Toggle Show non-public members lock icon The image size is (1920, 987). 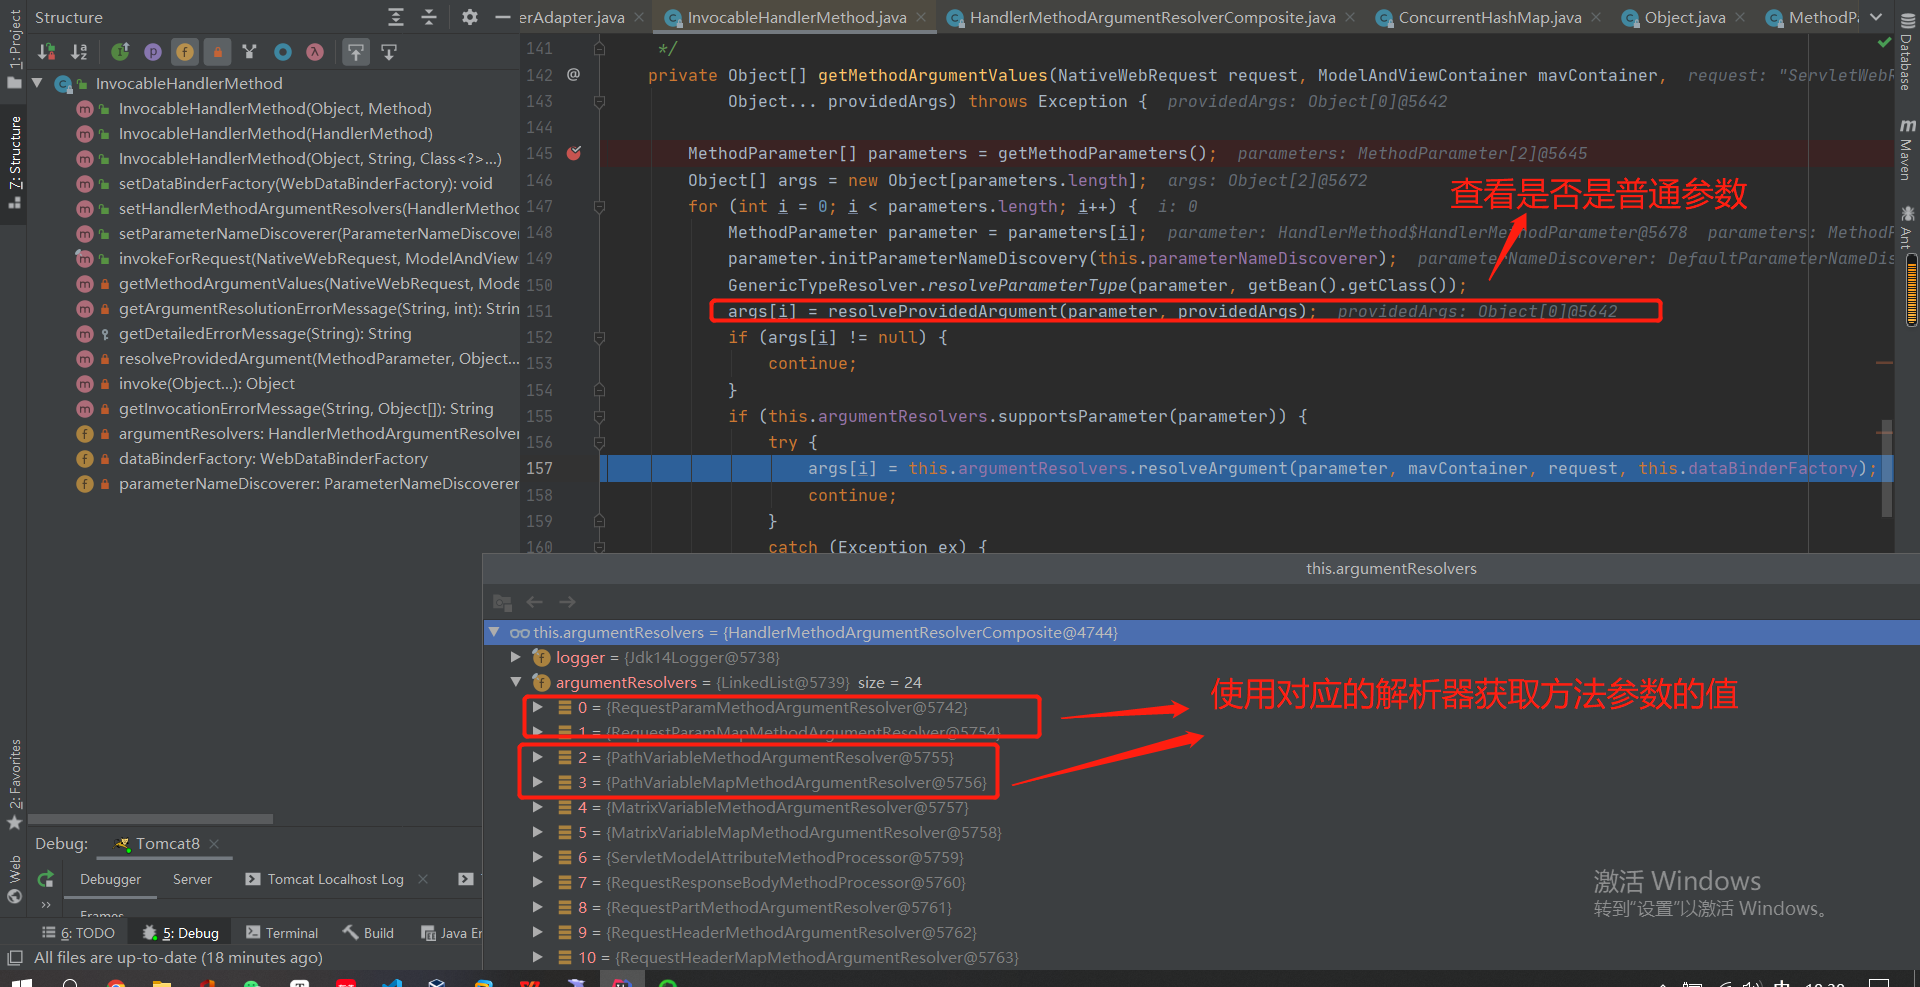pos(217,52)
